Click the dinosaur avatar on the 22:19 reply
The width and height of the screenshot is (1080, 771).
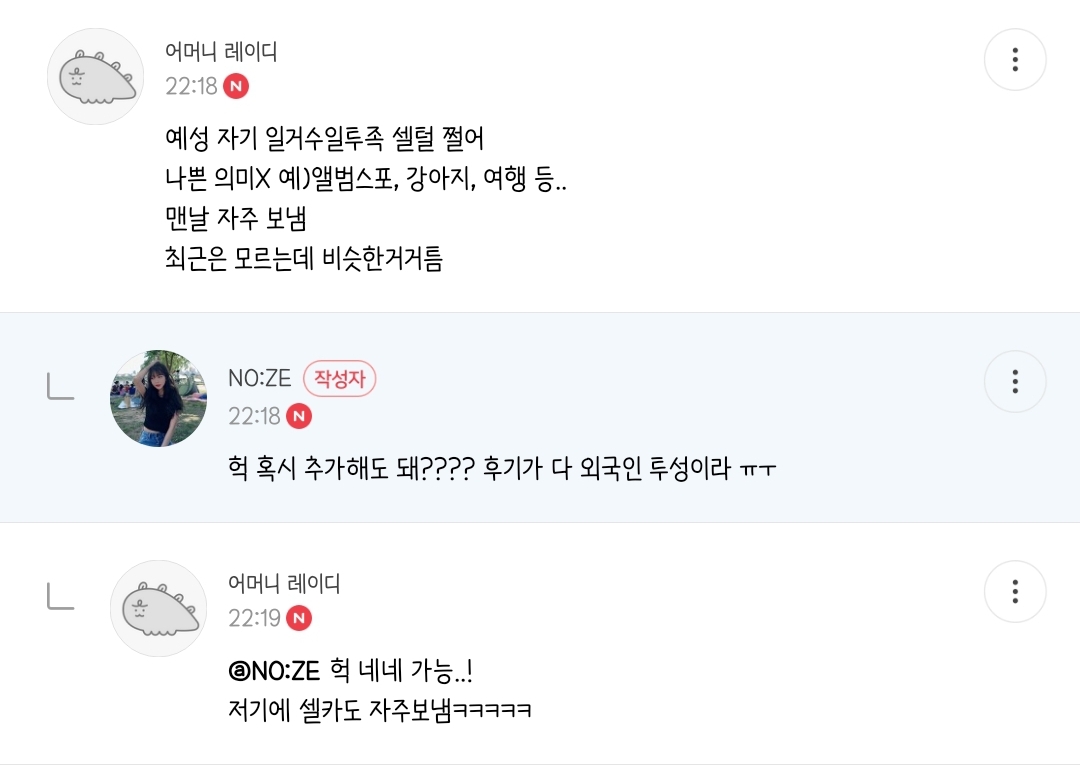pyautogui.click(x=158, y=608)
